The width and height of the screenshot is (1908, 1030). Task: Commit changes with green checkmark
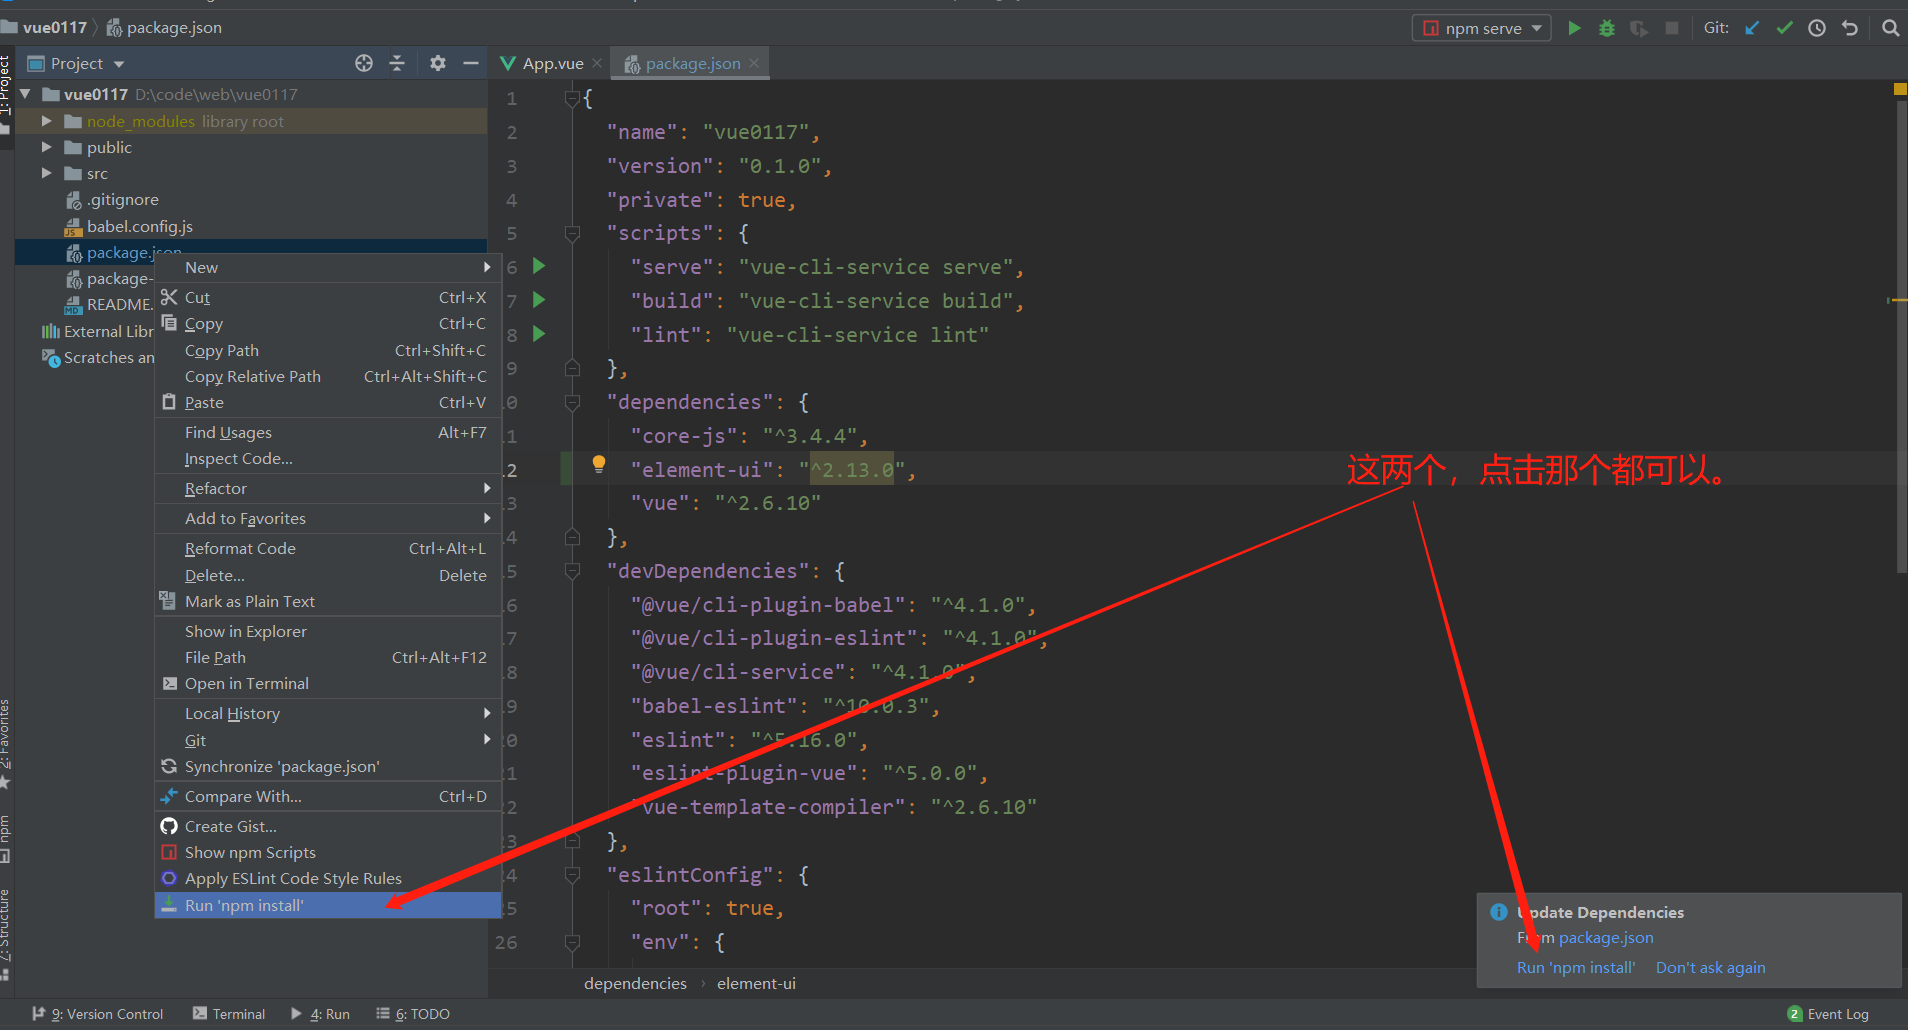pyautogui.click(x=1785, y=28)
